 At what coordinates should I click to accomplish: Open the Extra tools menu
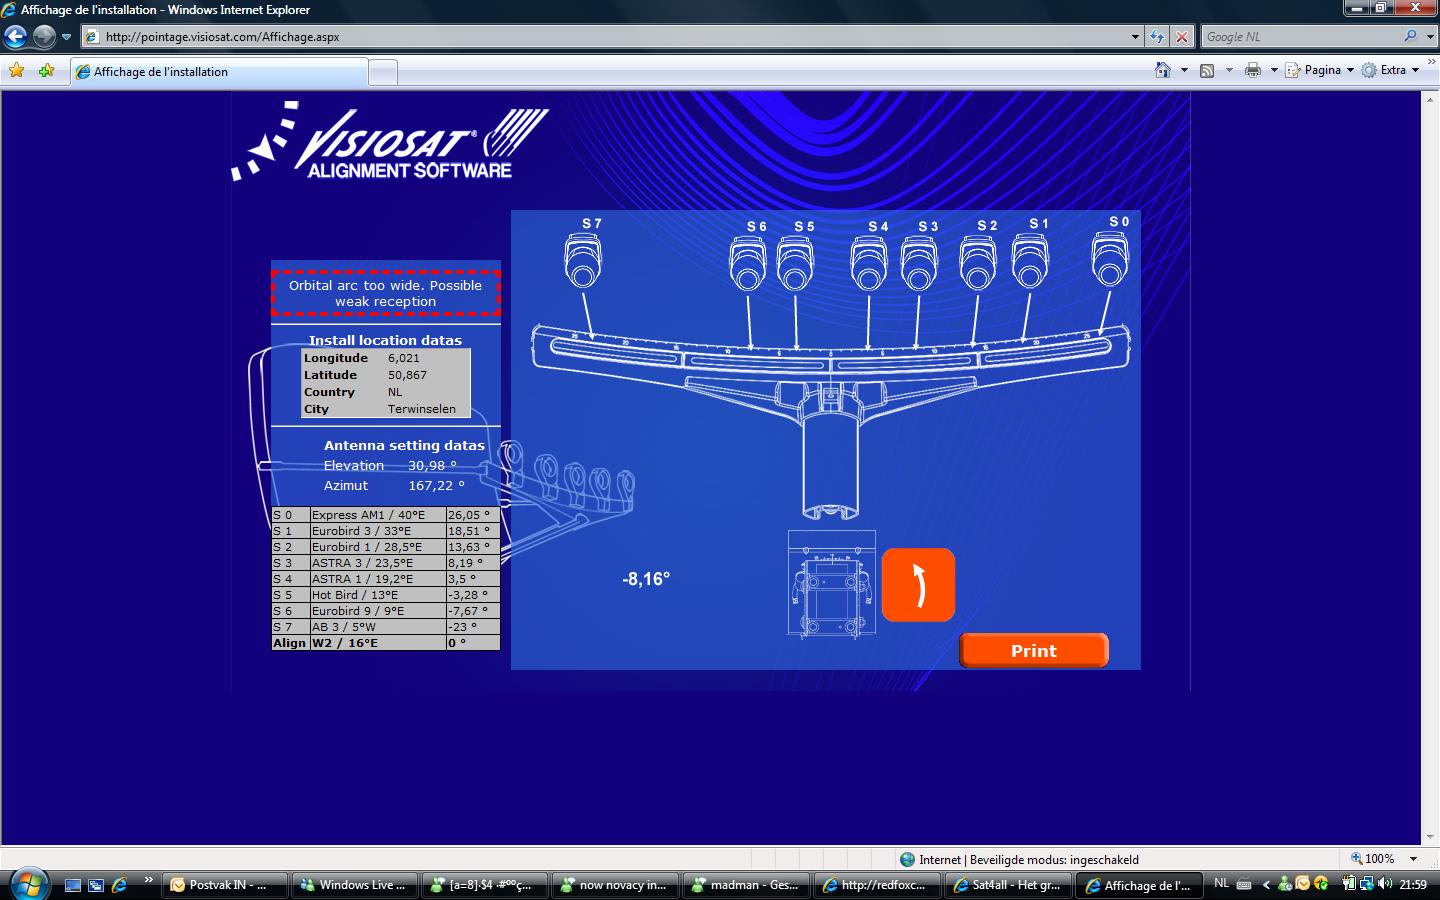(x=1391, y=70)
